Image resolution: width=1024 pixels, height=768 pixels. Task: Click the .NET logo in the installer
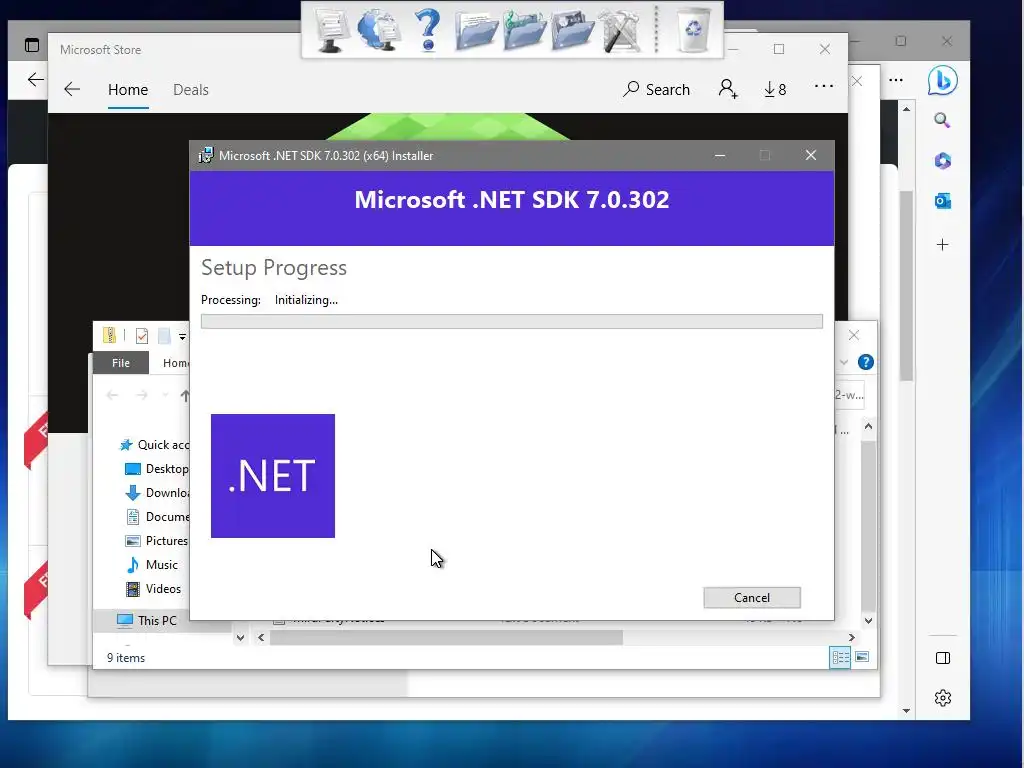(273, 476)
